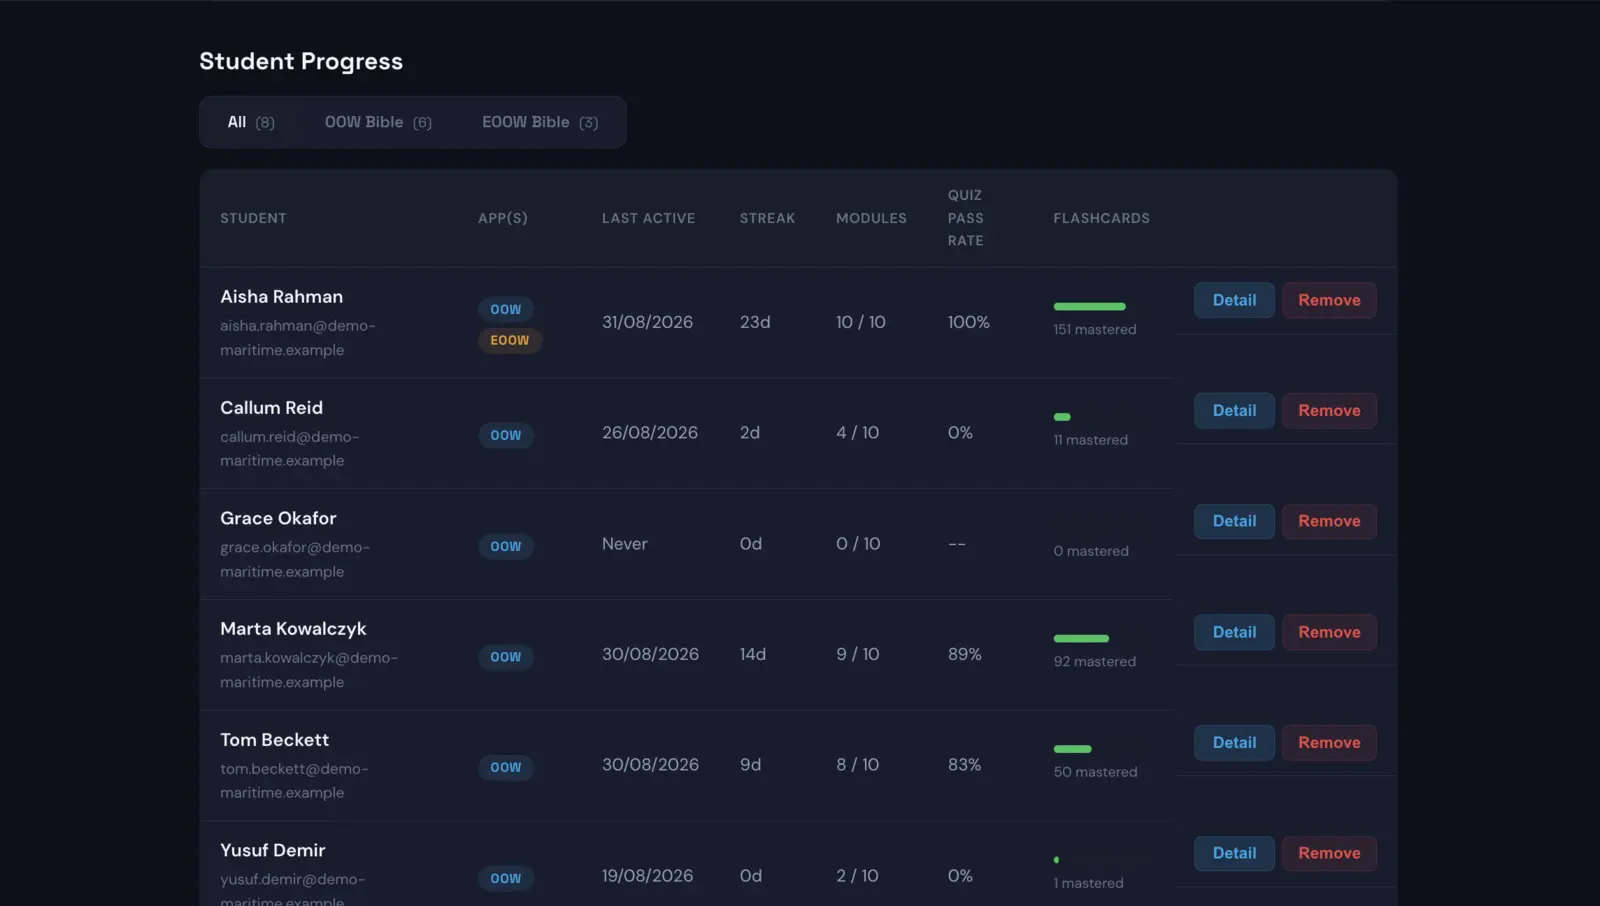Image resolution: width=1600 pixels, height=906 pixels.
Task: Open Detail for Aisha Rahman
Action: pyautogui.click(x=1234, y=300)
